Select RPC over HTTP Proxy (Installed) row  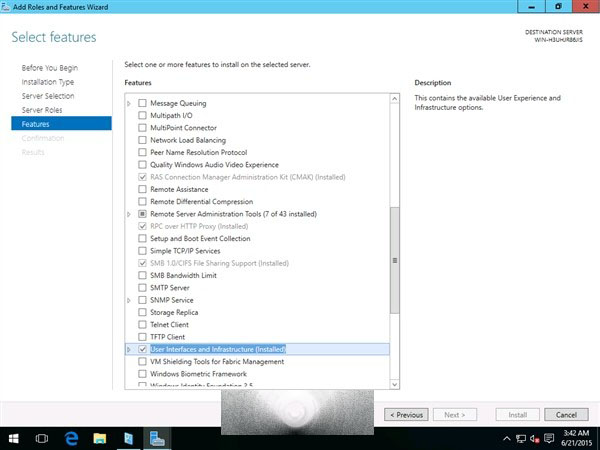pos(199,226)
